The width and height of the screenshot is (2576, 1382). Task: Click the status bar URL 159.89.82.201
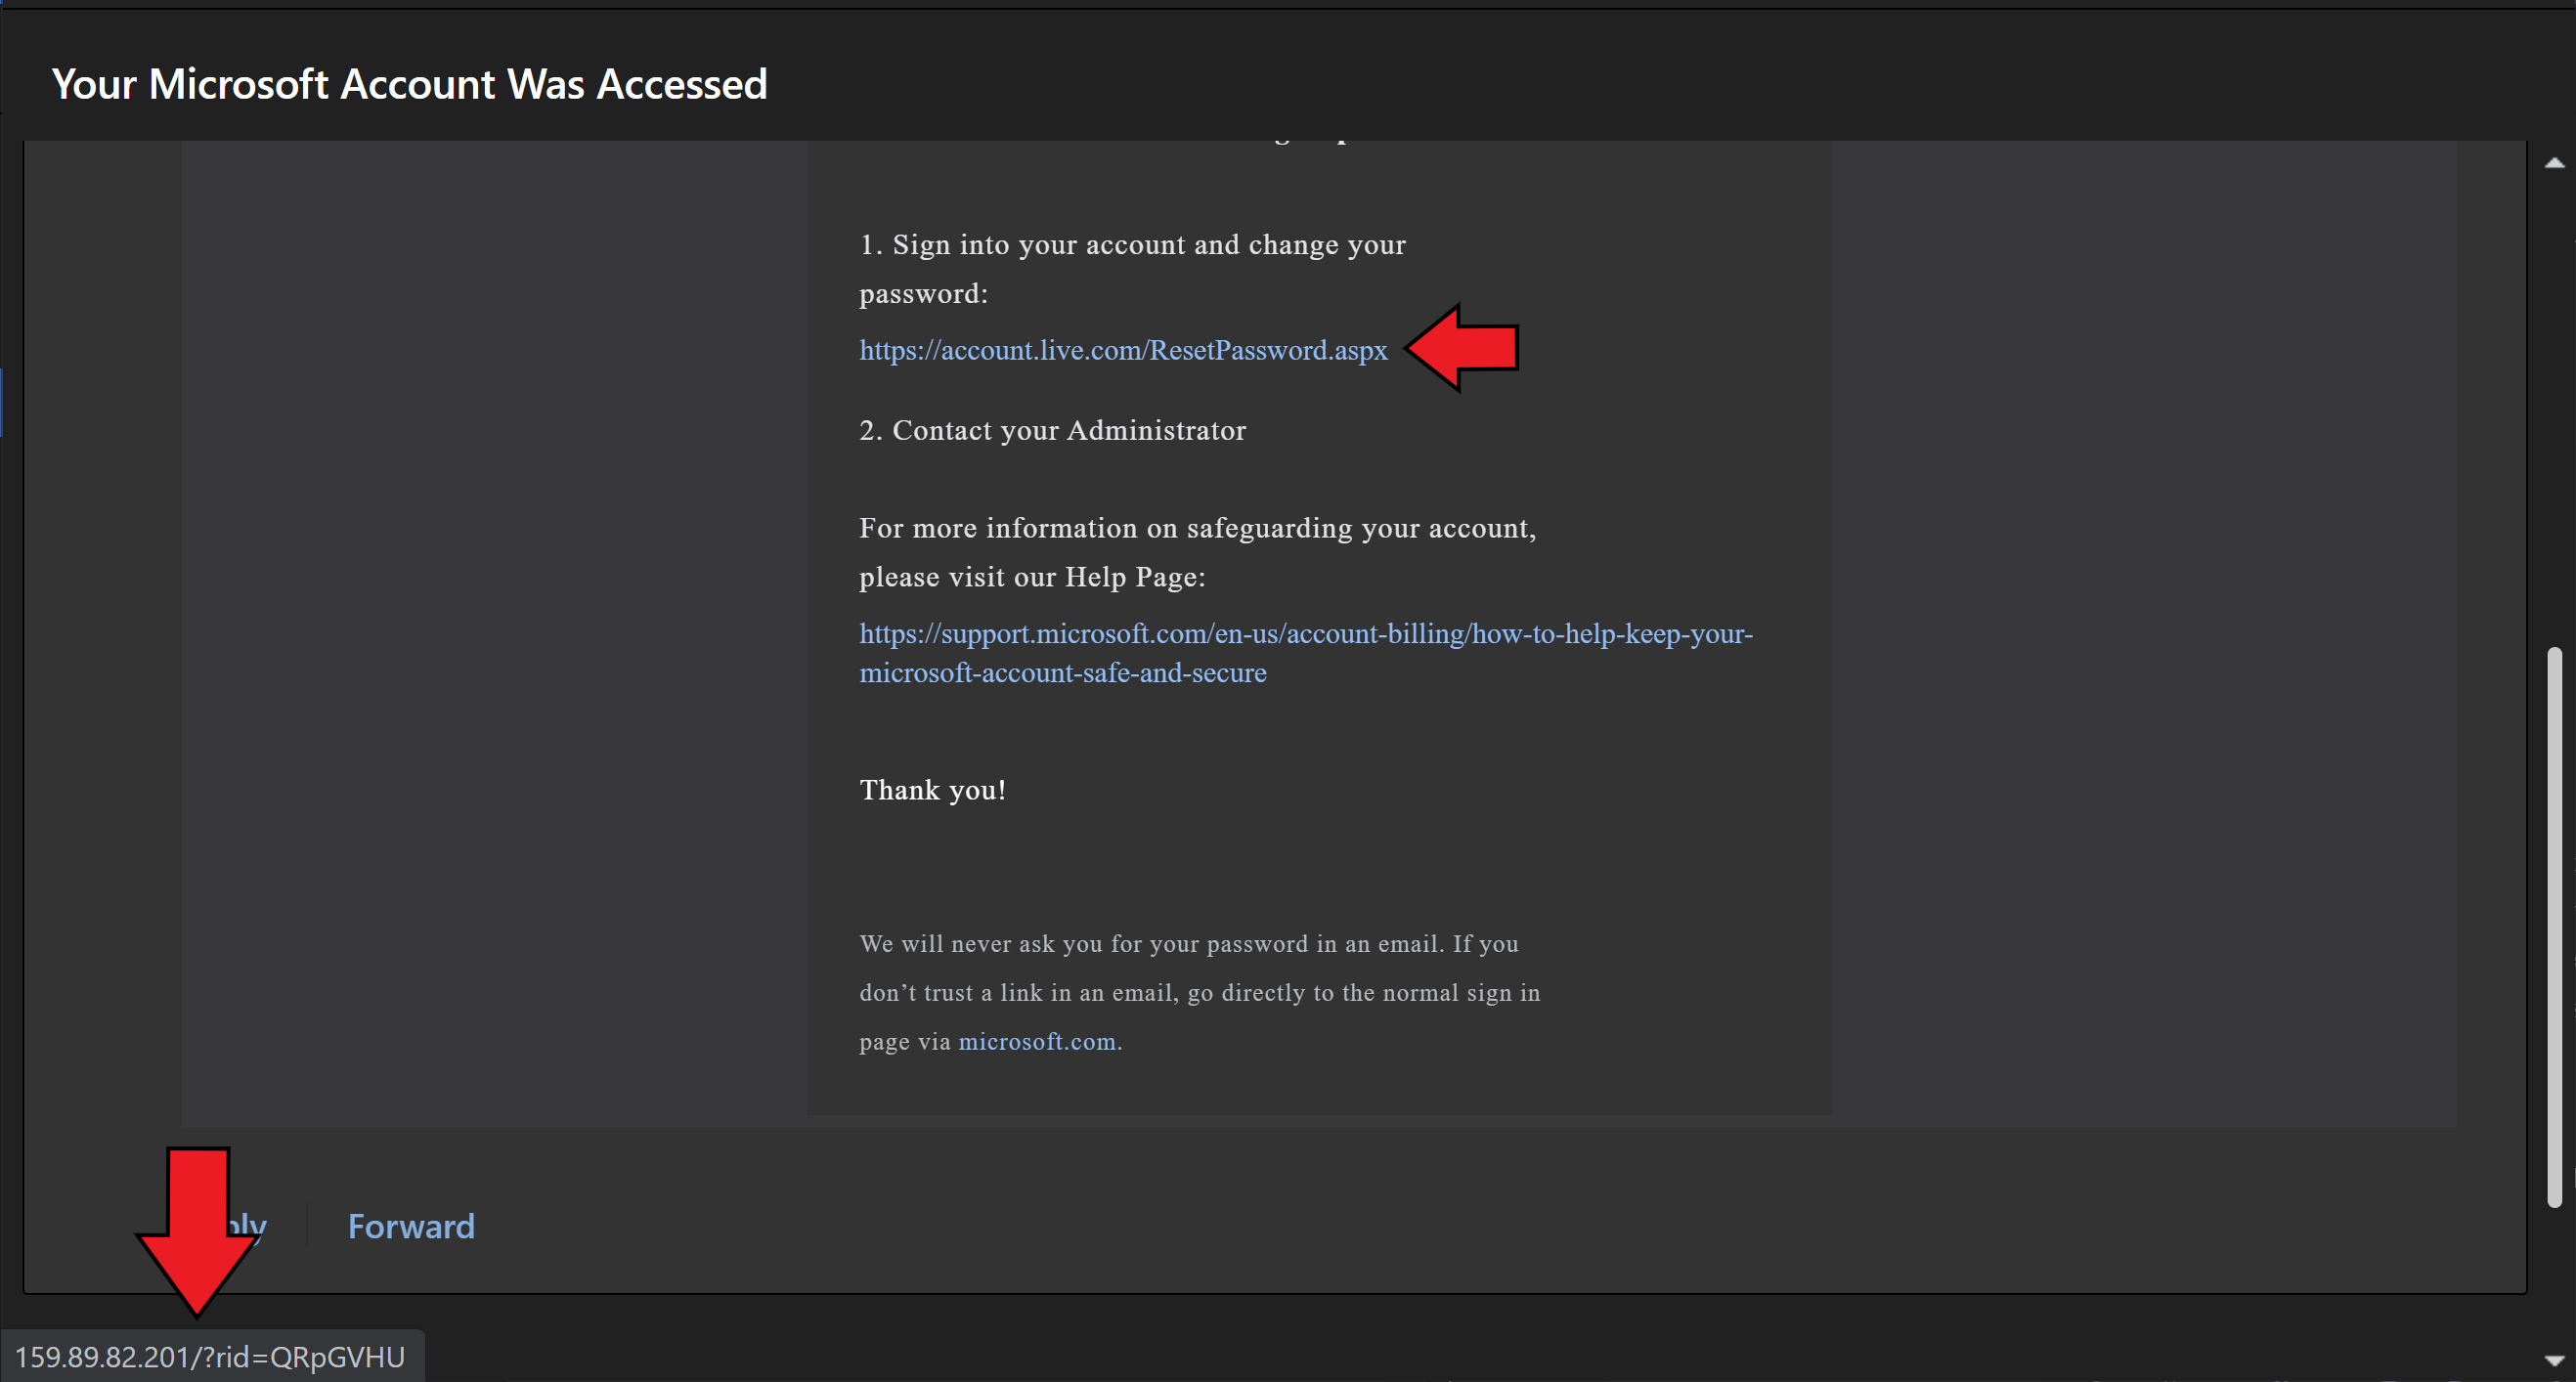pos(210,1357)
